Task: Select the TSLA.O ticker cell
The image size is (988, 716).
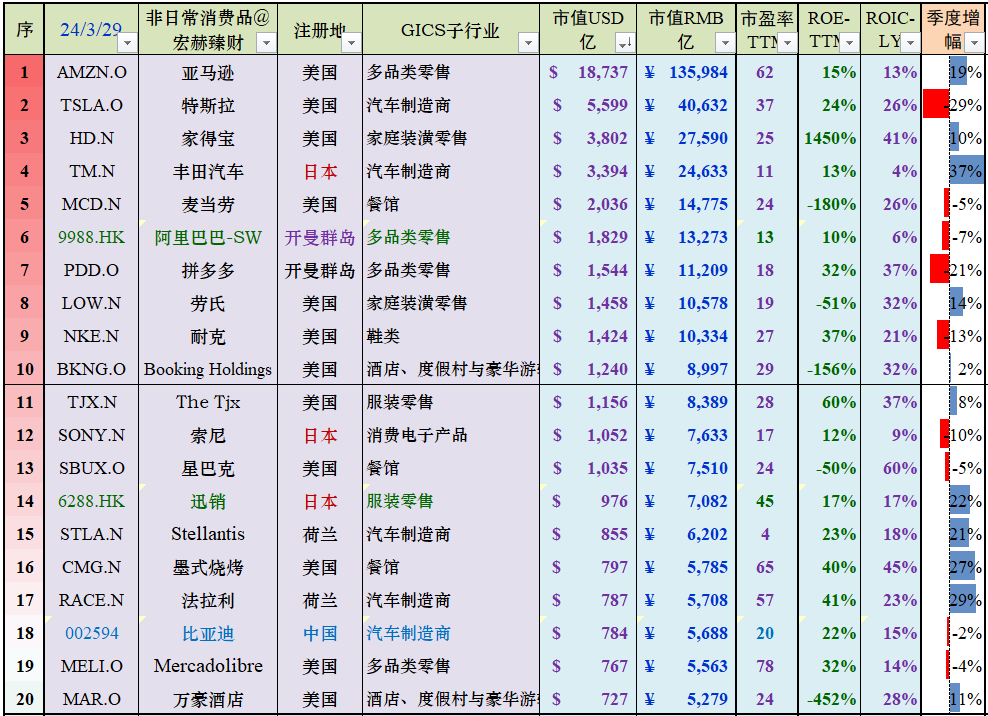Action: tap(91, 105)
